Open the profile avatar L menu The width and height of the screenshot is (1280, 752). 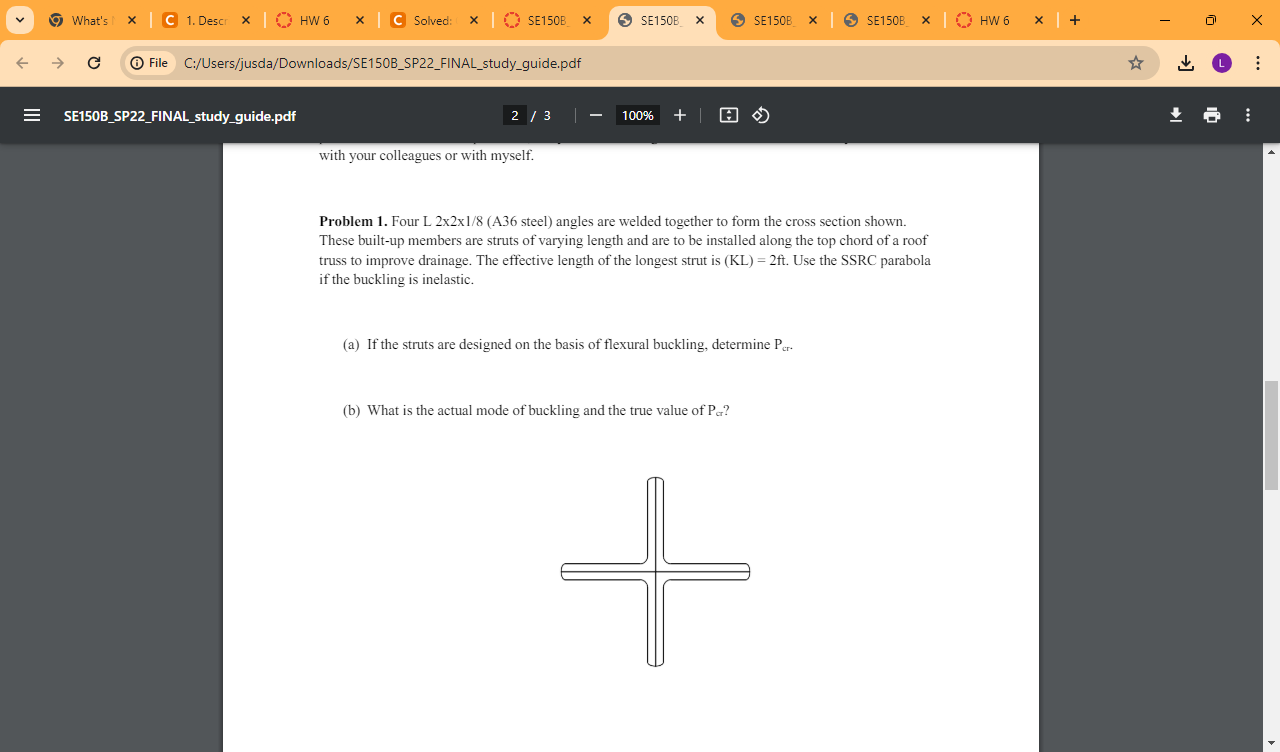(1222, 63)
